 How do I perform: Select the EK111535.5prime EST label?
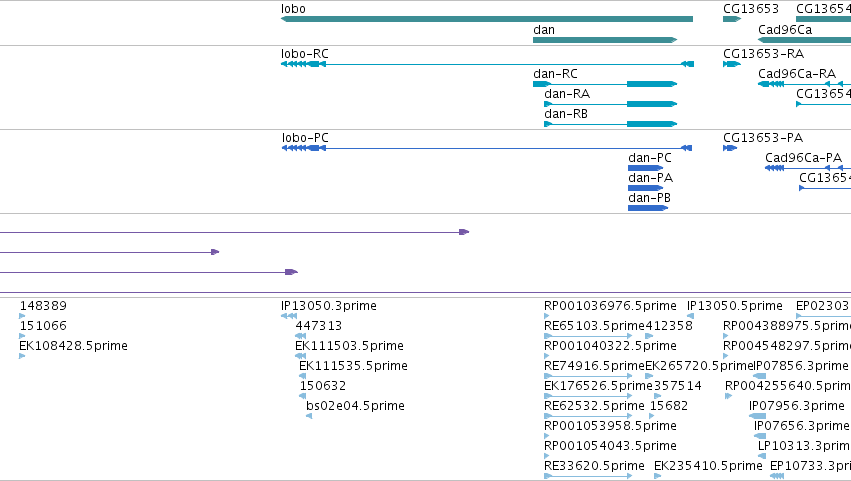tap(353, 366)
